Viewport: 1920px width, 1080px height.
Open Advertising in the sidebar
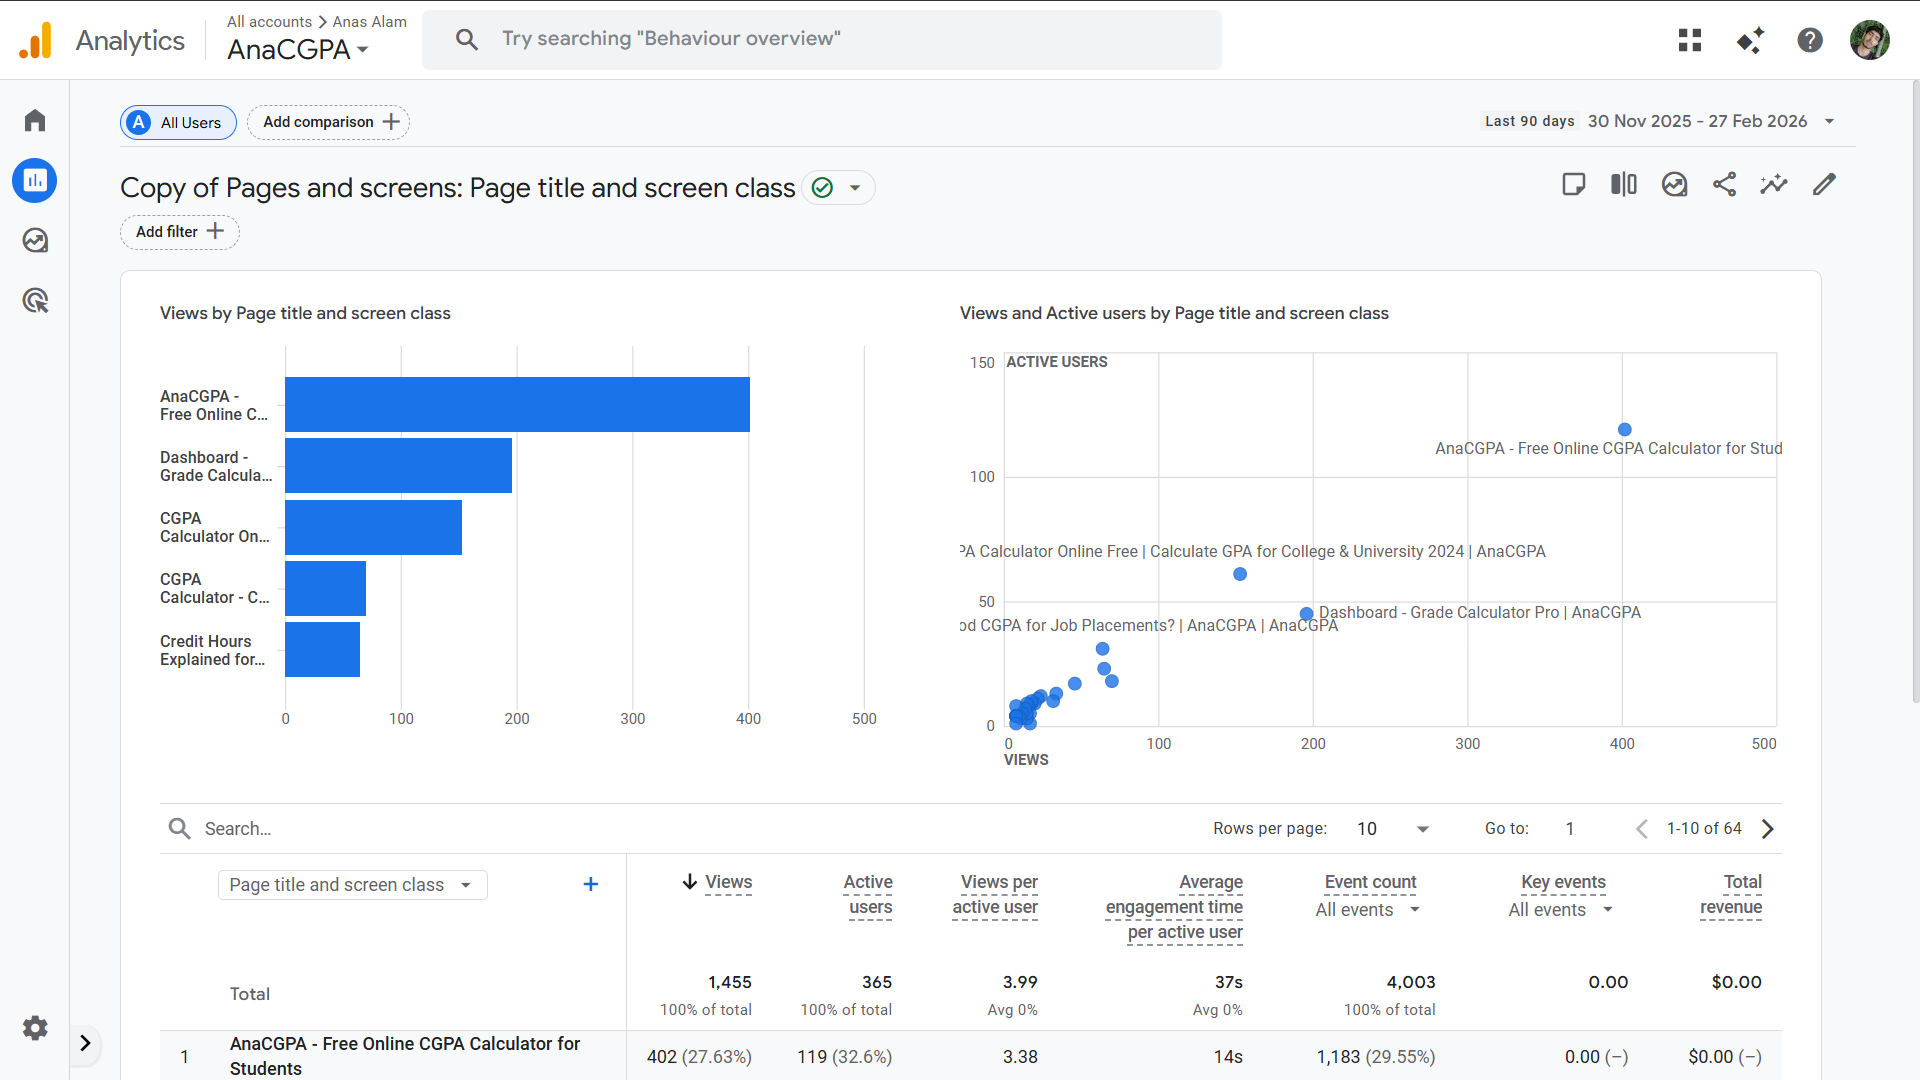point(35,301)
